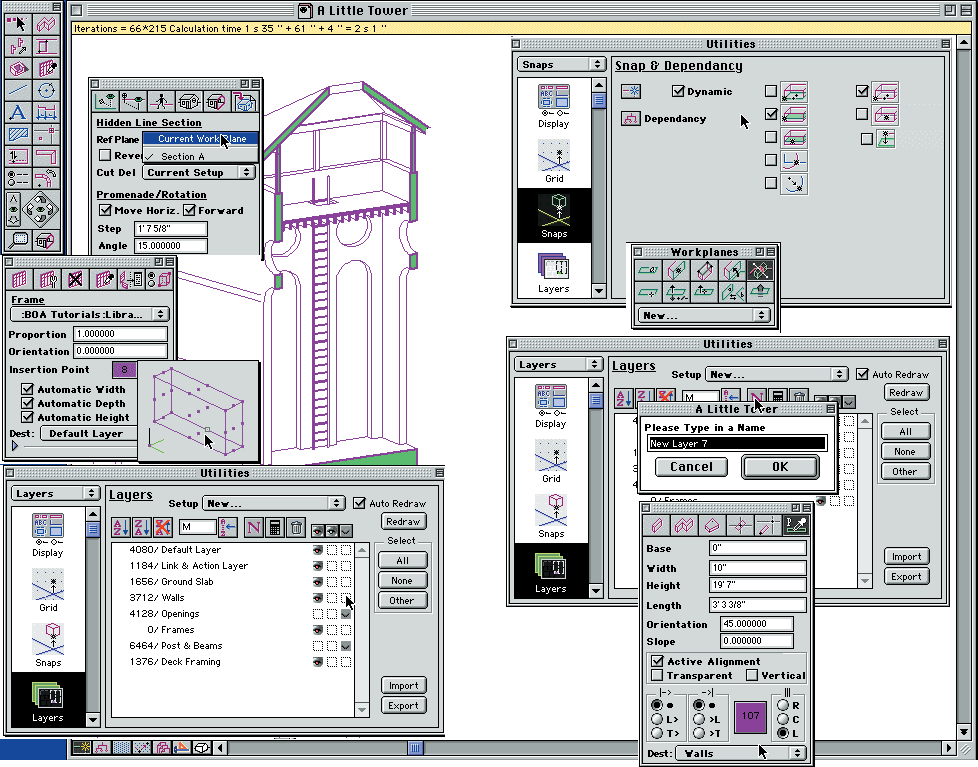Enable the Transparent checkbox
The width and height of the screenshot is (978, 767).
pyautogui.click(x=656, y=676)
